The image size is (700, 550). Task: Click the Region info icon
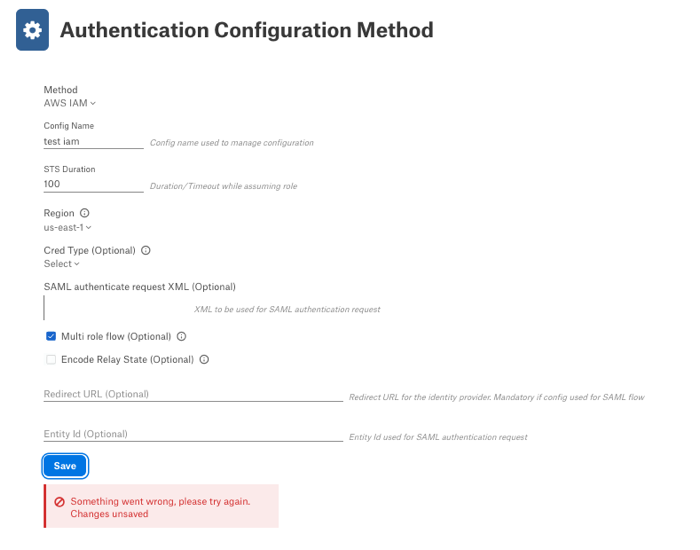point(84,213)
